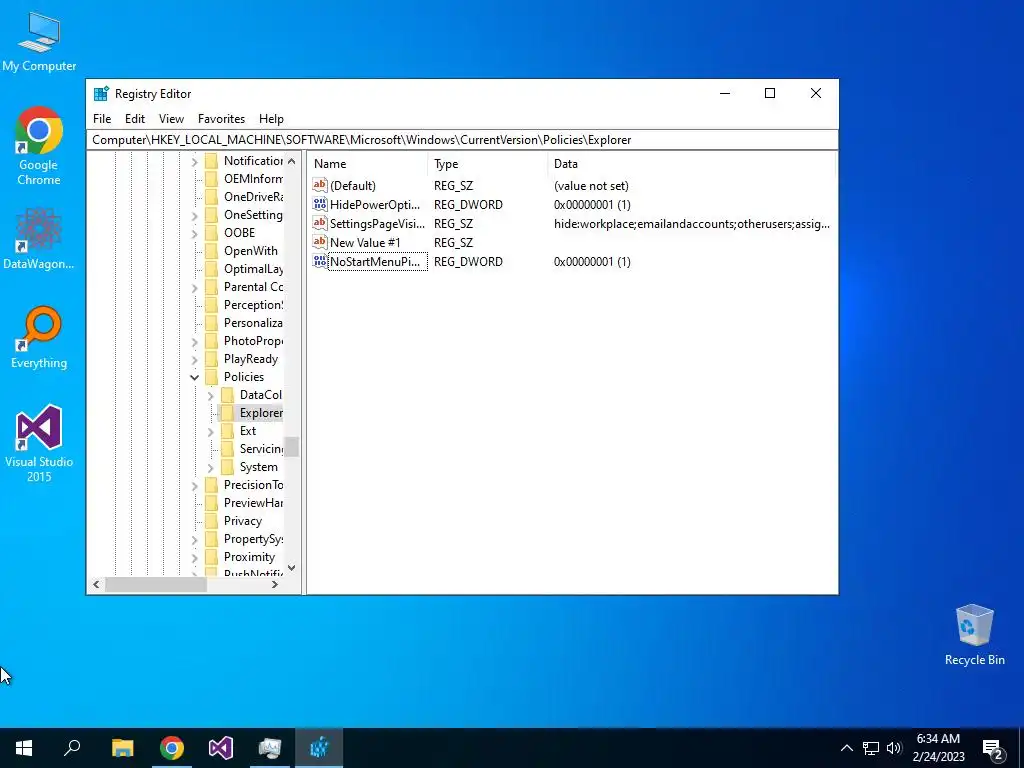Image resolution: width=1024 pixels, height=768 pixels.
Task: Click the registry path address bar
Action: [462, 140]
